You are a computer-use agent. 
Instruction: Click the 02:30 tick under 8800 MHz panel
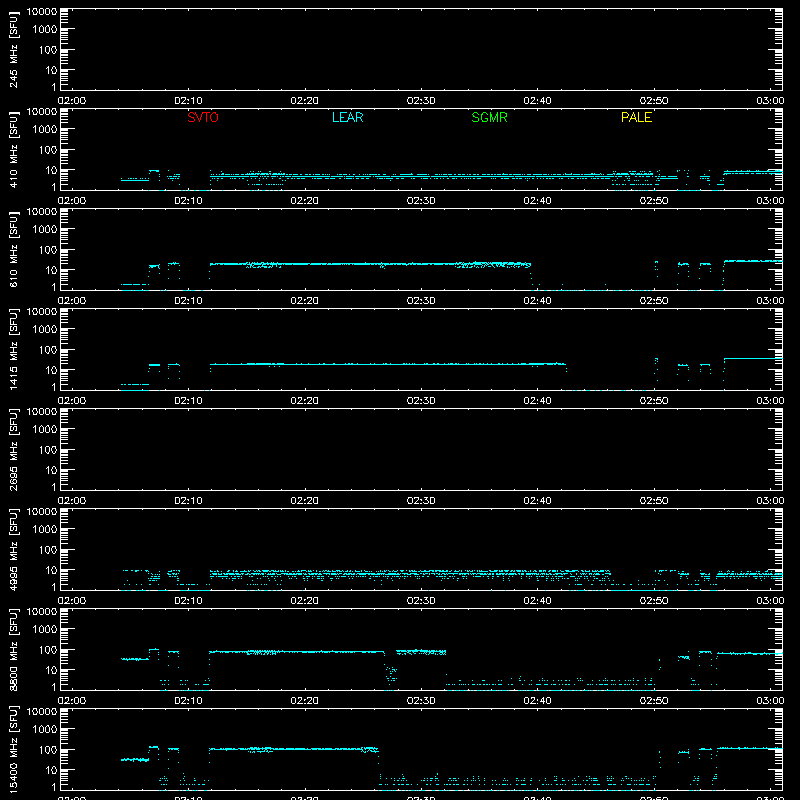[x=421, y=701]
